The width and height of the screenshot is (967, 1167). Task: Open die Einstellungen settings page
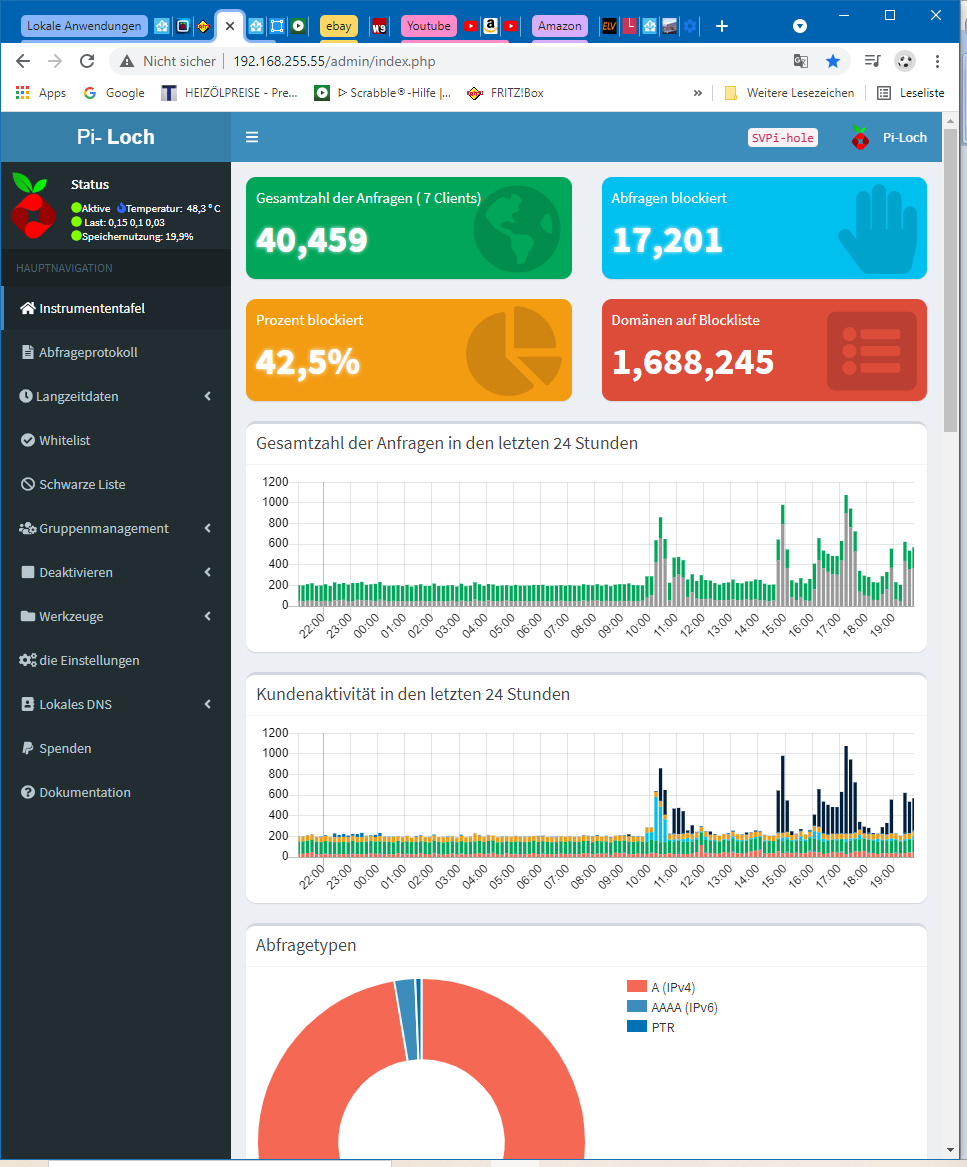(116, 660)
